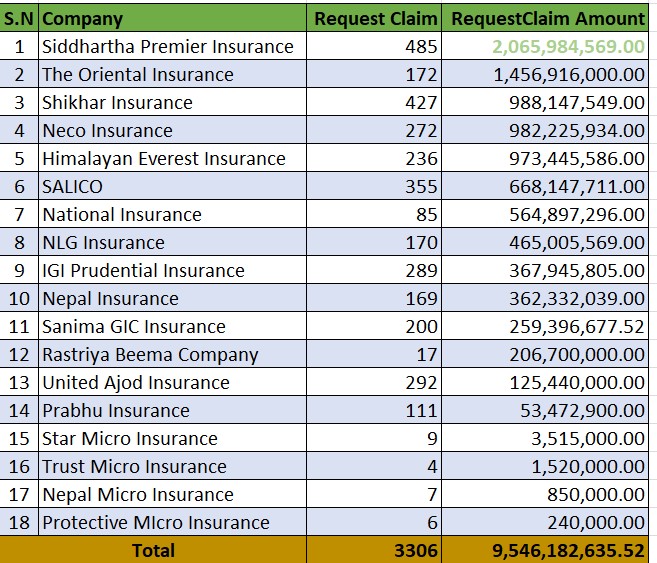Select The Oriental Insurance cell
657x563 pixels.
pyautogui.click(x=138, y=74)
